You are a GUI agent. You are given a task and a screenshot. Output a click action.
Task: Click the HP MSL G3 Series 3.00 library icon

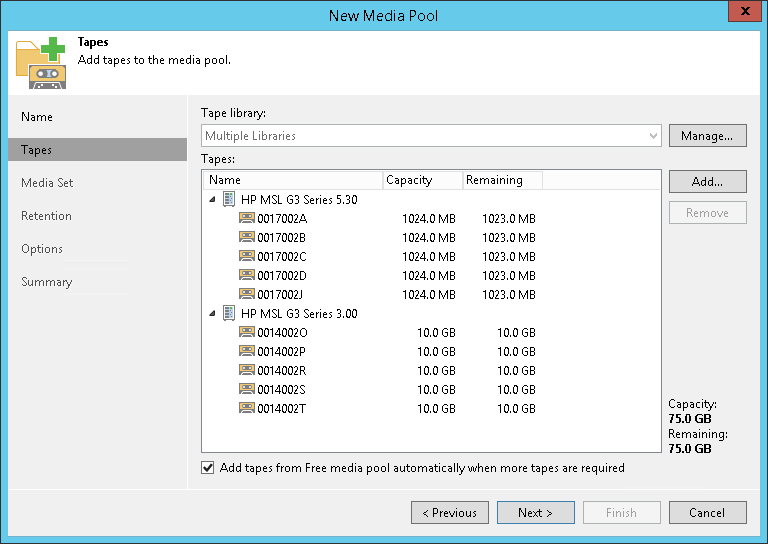pyautogui.click(x=229, y=313)
